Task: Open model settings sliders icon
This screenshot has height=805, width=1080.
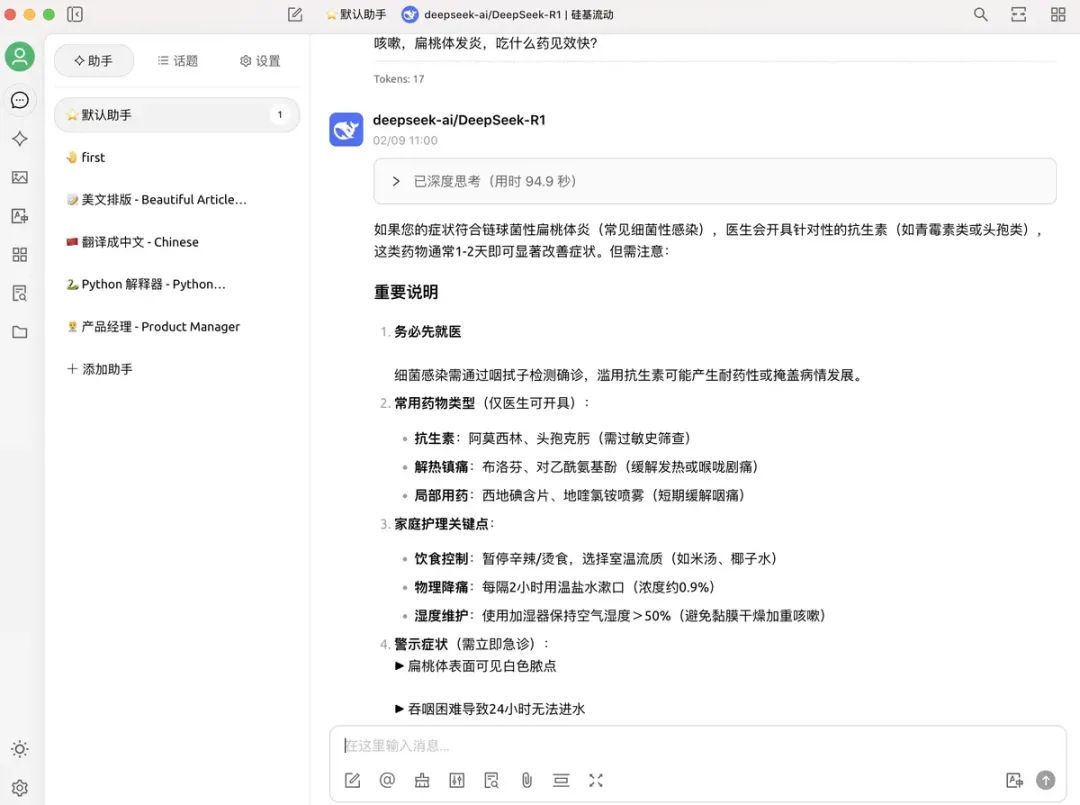Action: (456, 780)
